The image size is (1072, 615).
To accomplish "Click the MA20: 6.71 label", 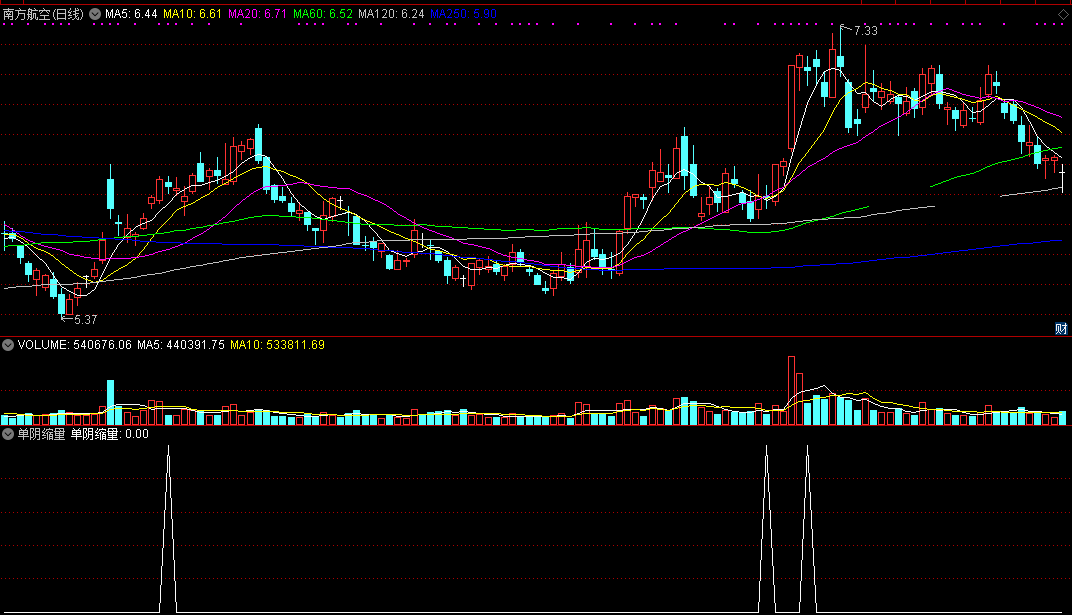I will (257, 14).
